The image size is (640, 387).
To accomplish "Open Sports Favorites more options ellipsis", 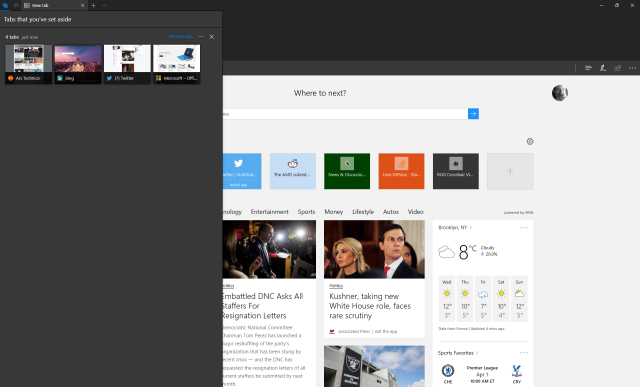I will point(524,353).
